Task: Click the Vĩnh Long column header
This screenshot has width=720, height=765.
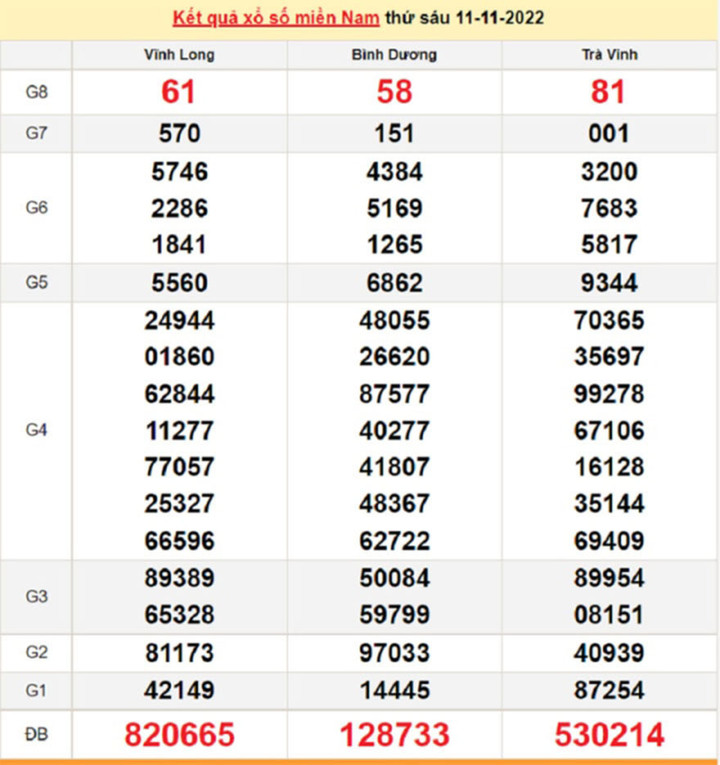Action: 180,55
